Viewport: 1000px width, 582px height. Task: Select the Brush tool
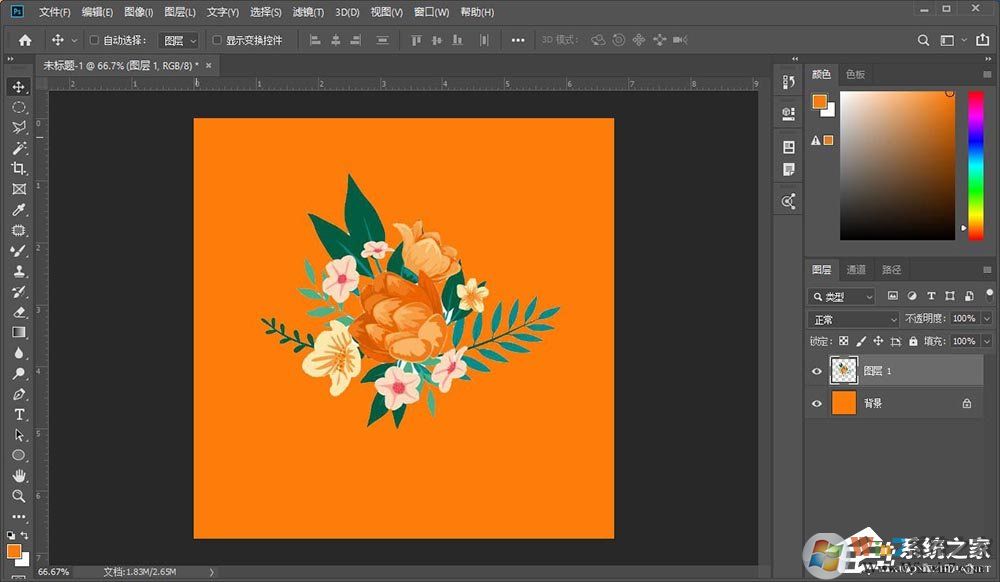point(18,251)
